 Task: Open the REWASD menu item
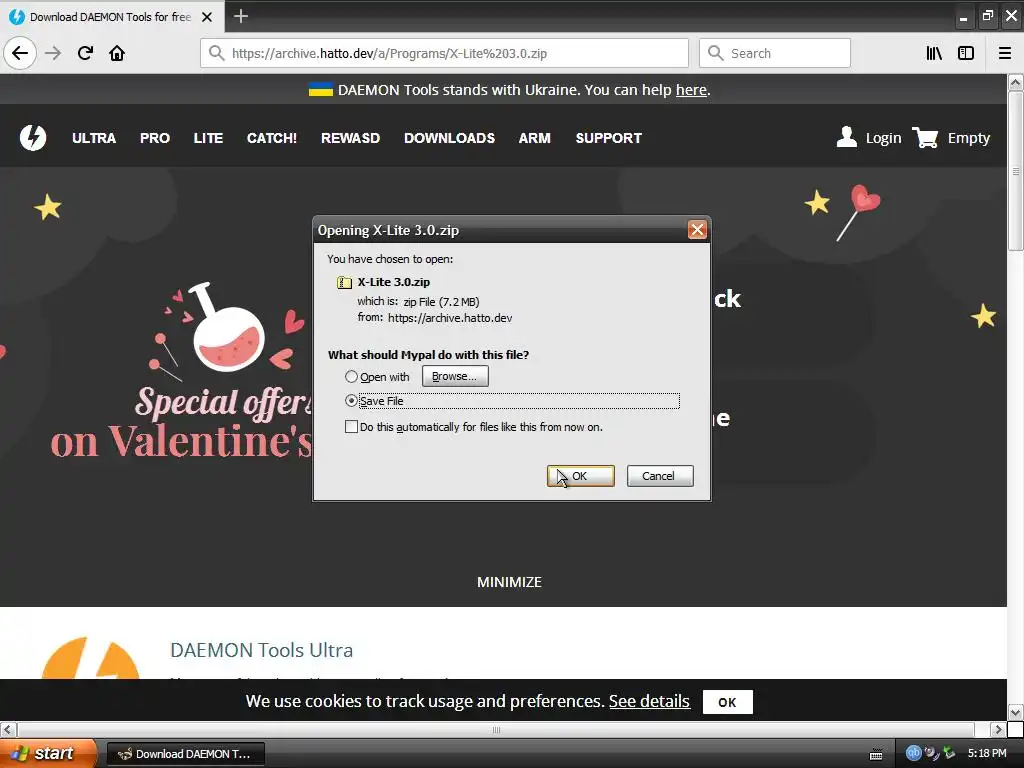(350, 138)
